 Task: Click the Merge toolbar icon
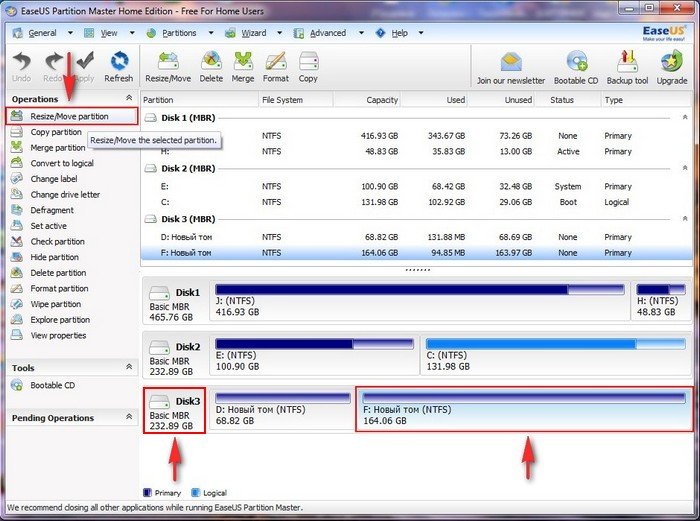[x=242, y=67]
